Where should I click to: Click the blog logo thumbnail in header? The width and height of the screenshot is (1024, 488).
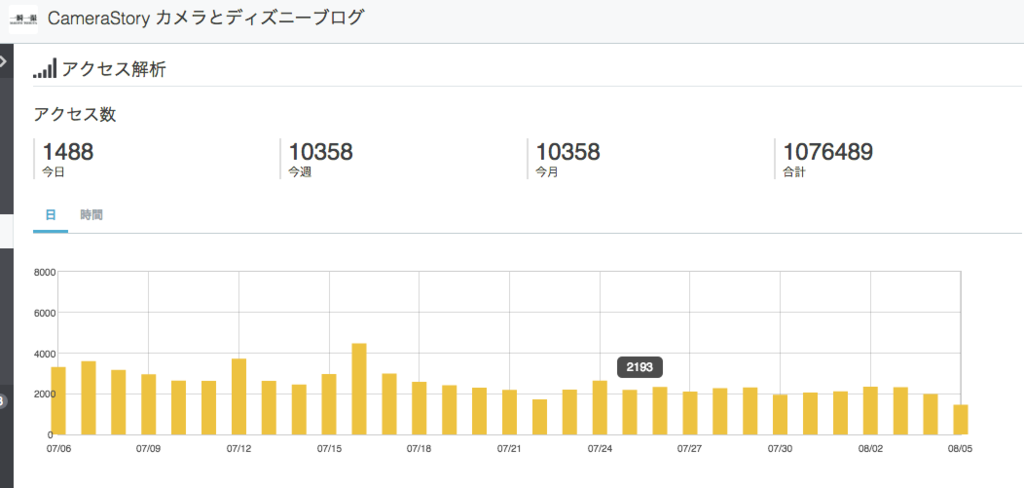click(23, 19)
